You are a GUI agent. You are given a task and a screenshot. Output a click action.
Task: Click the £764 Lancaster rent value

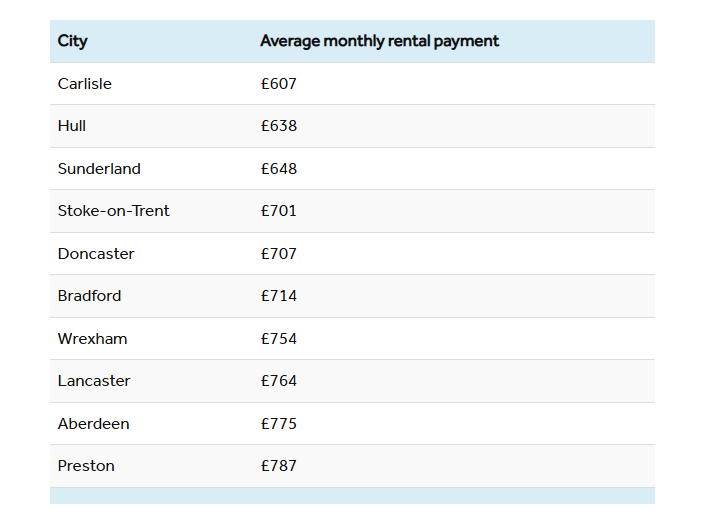click(279, 381)
